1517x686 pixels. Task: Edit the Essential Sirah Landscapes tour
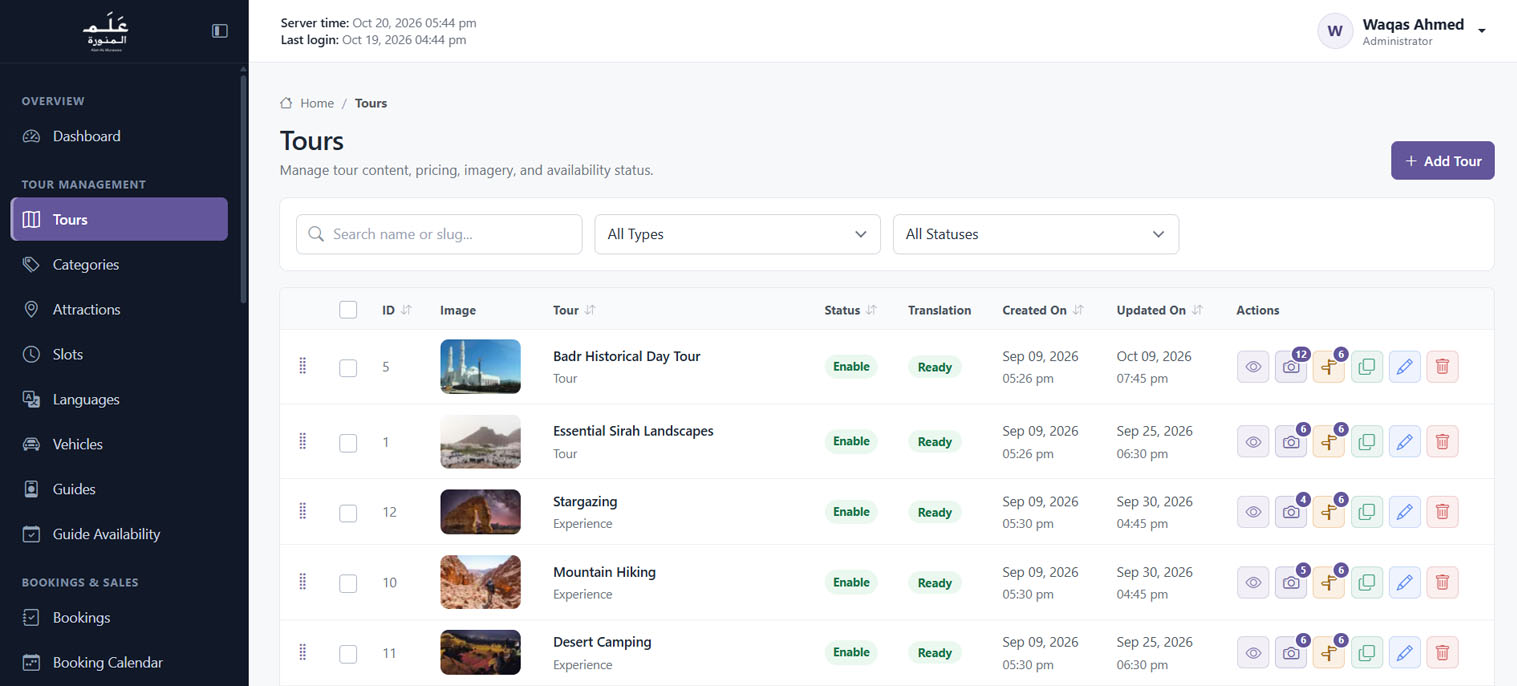tap(1405, 441)
